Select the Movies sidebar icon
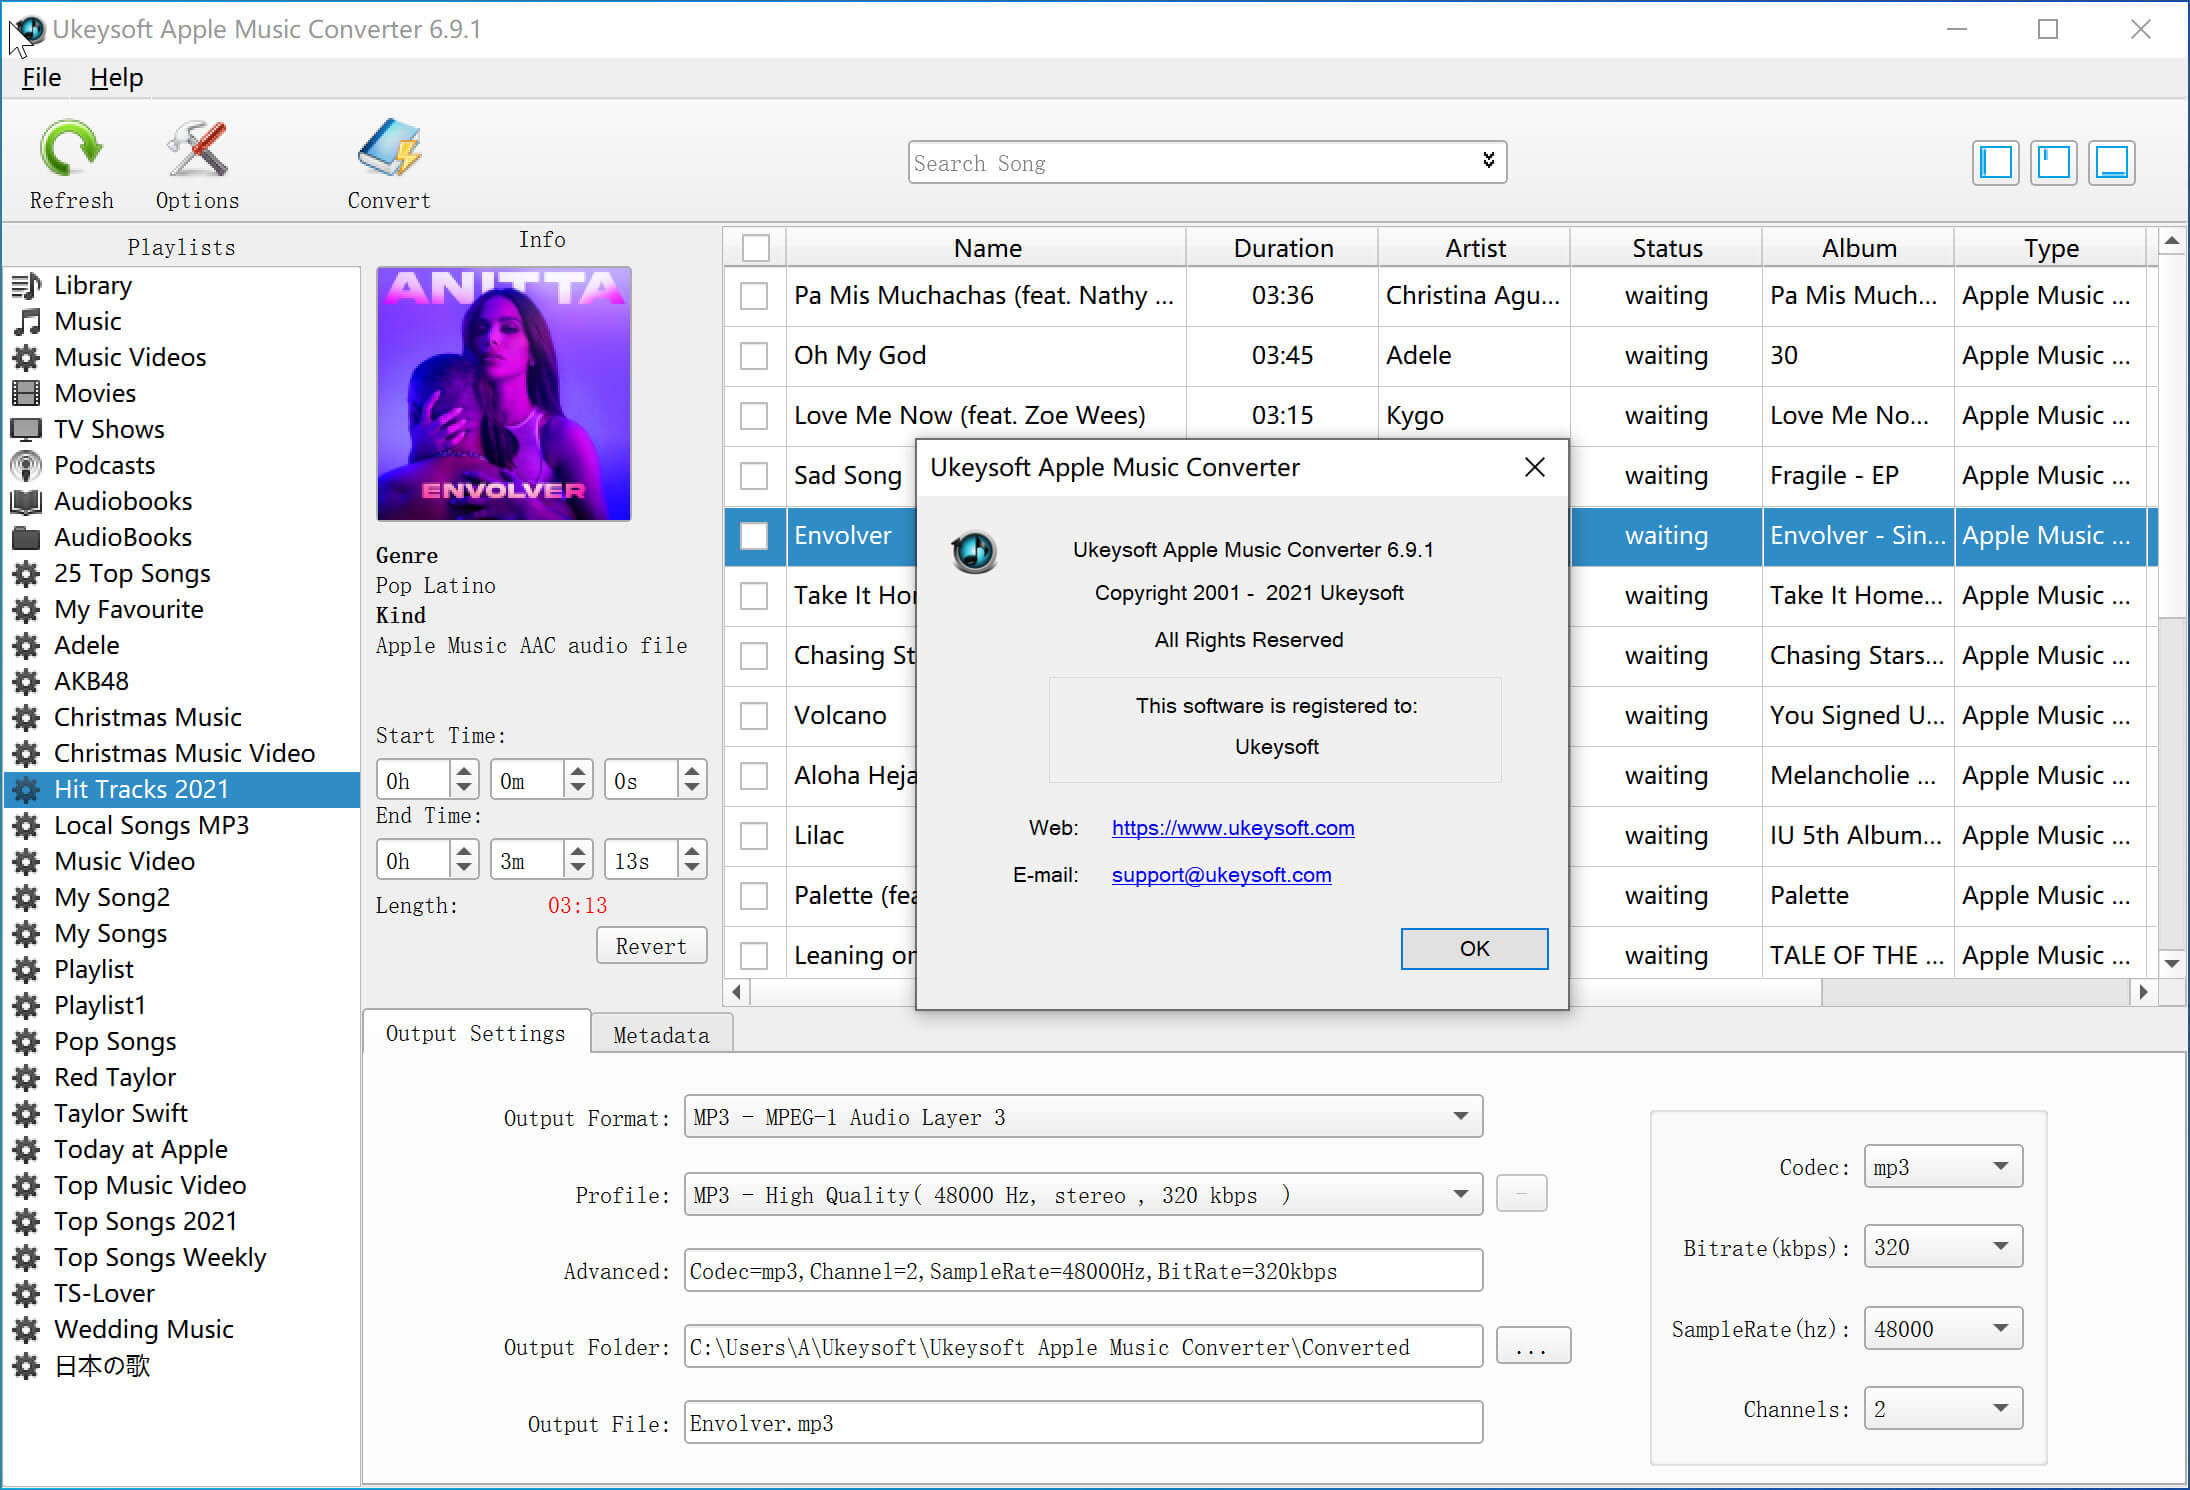This screenshot has height=1490, width=2190. (x=28, y=393)
